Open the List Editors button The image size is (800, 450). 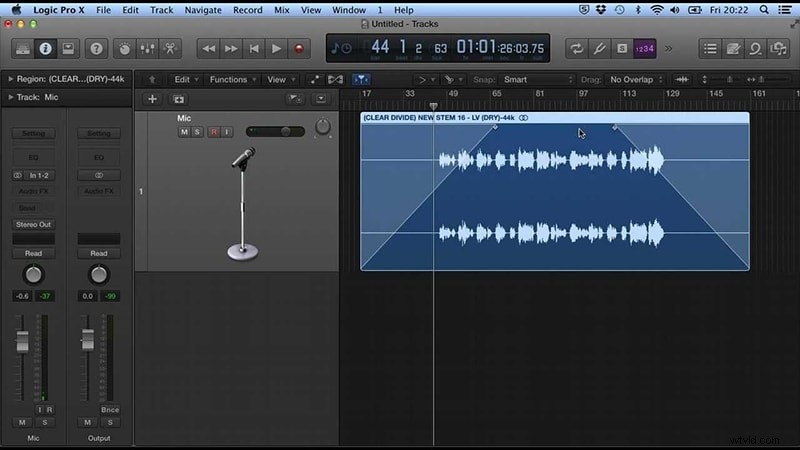(710, 48)
